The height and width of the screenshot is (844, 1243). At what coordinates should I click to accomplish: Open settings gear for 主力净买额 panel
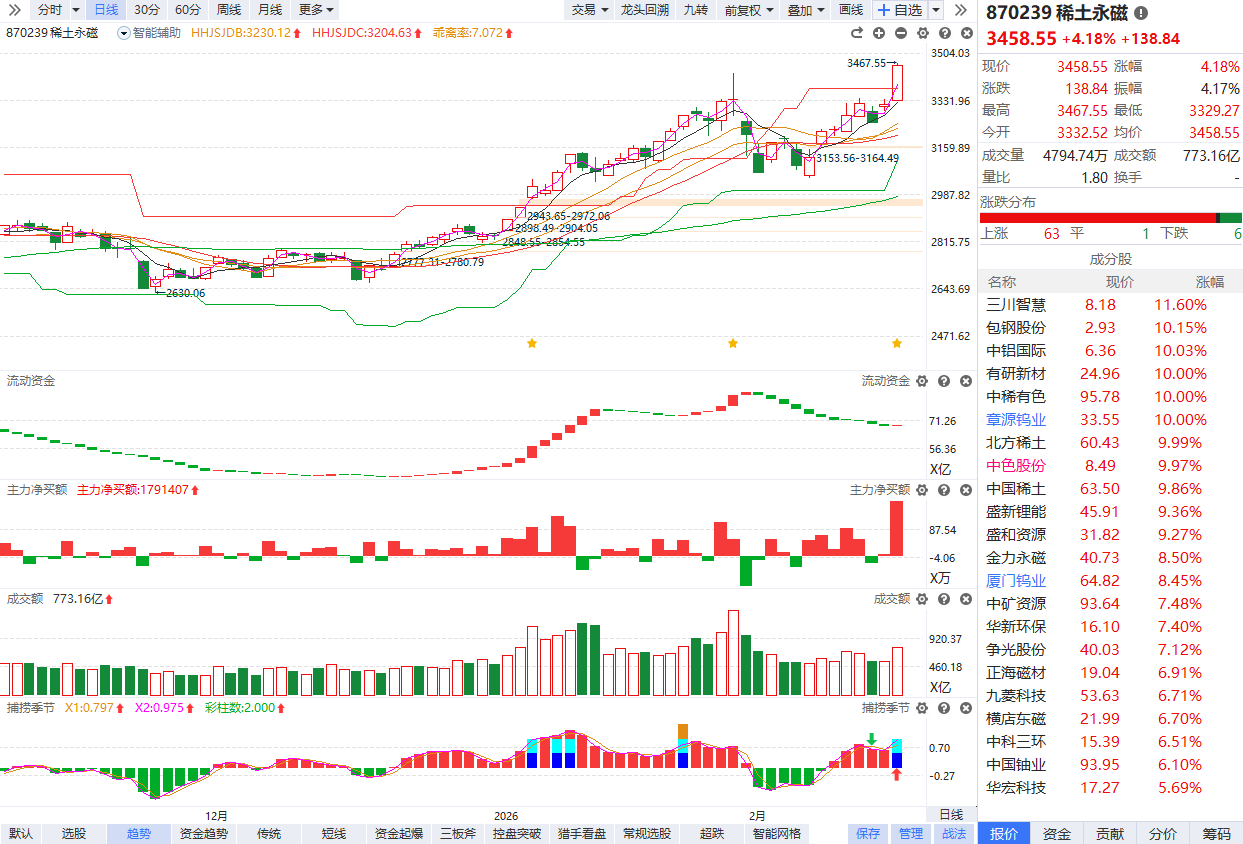pyautogui.click(x=921, y=490)
